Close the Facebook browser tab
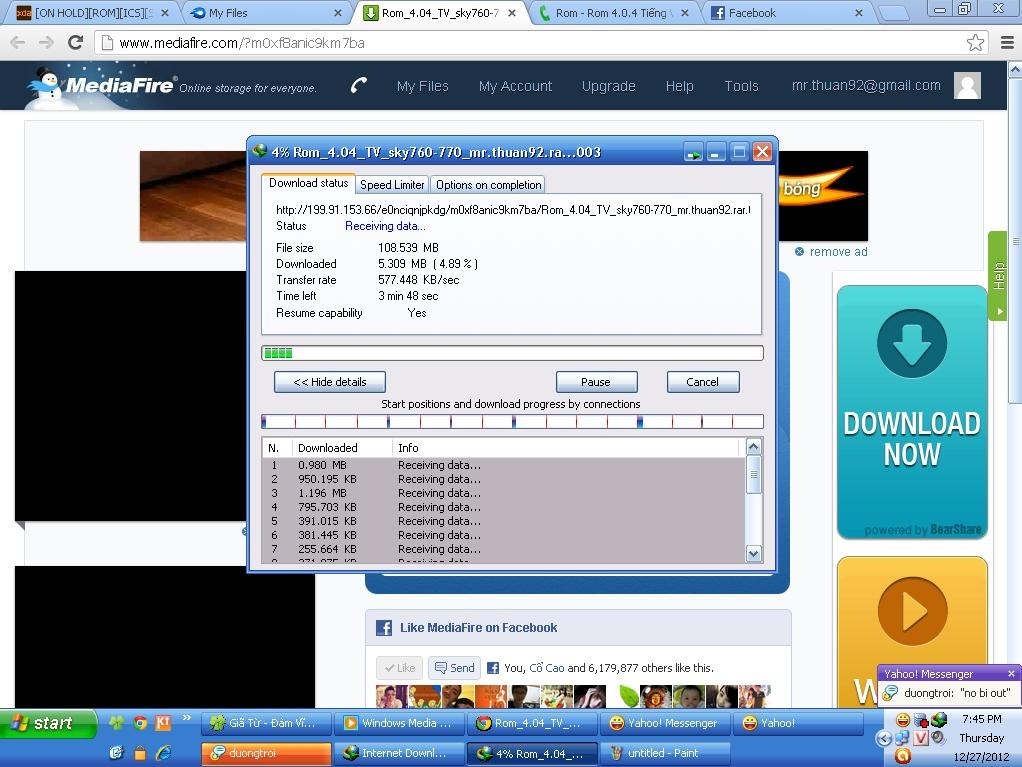 (858, 12)
